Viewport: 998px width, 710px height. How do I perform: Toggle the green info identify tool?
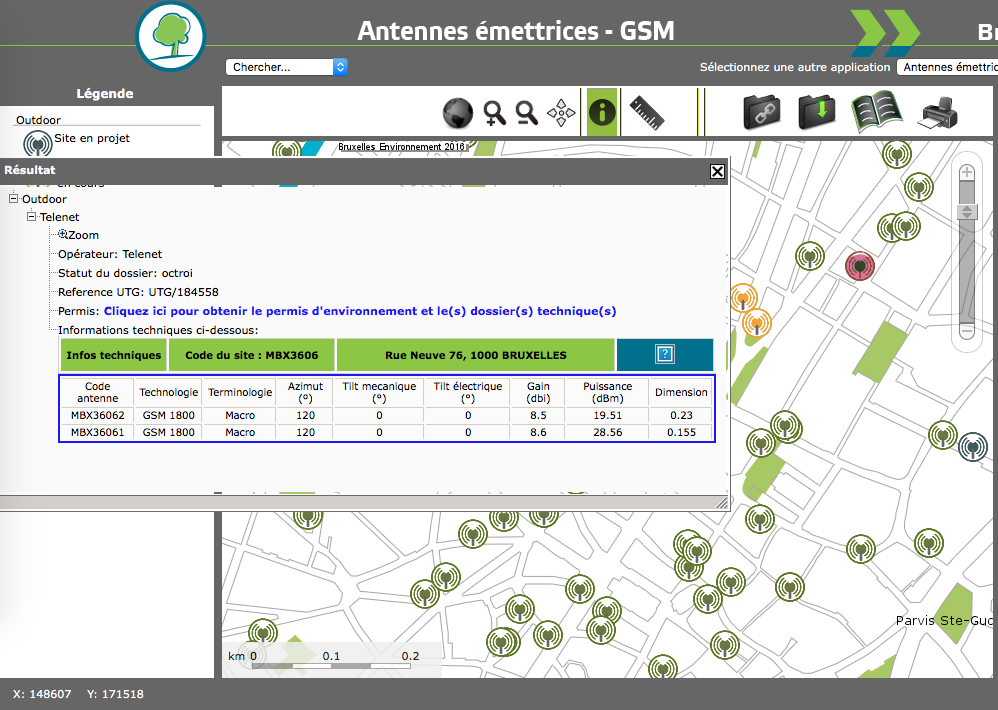602,113
